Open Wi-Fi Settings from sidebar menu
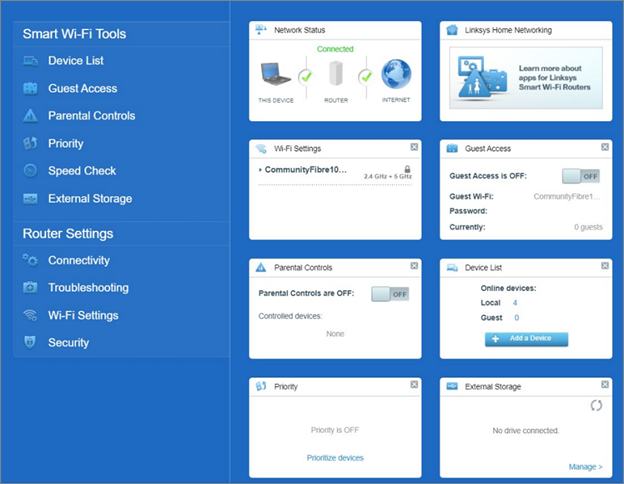Screen dimensions: 624x484 [83, 315]
